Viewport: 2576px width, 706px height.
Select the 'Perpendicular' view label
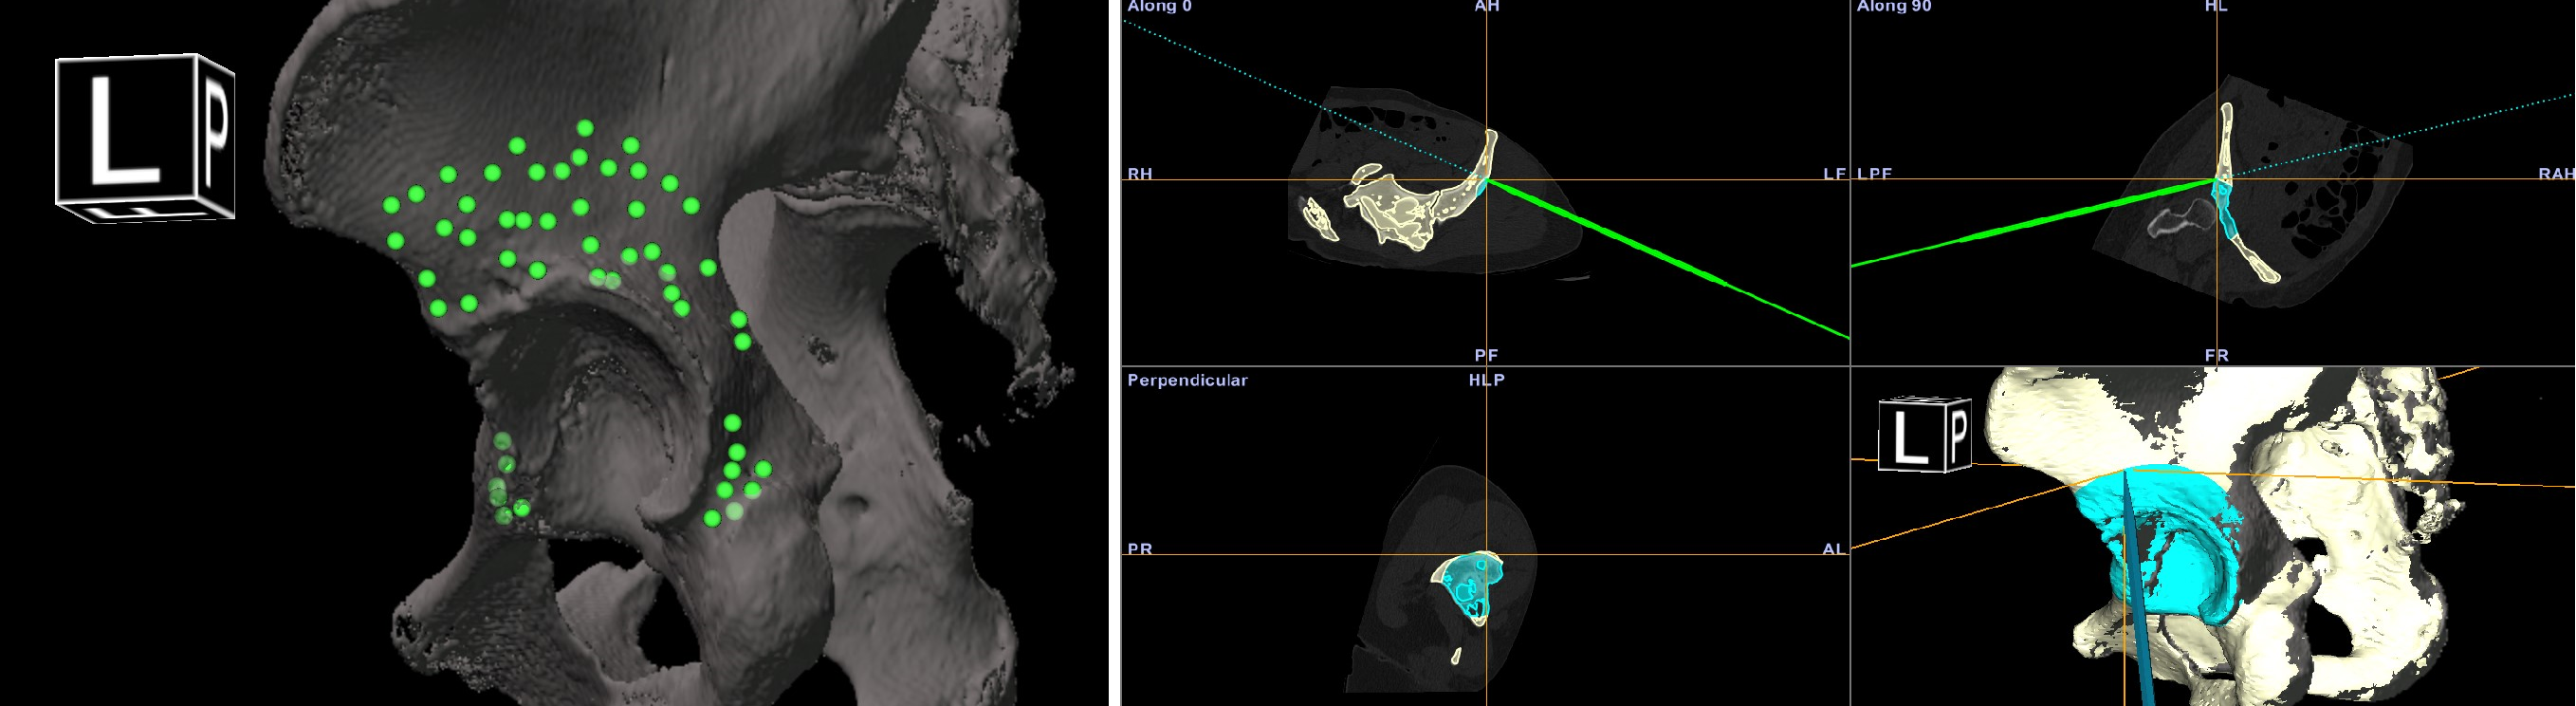pyautogui.click(x=1187, y=380)
